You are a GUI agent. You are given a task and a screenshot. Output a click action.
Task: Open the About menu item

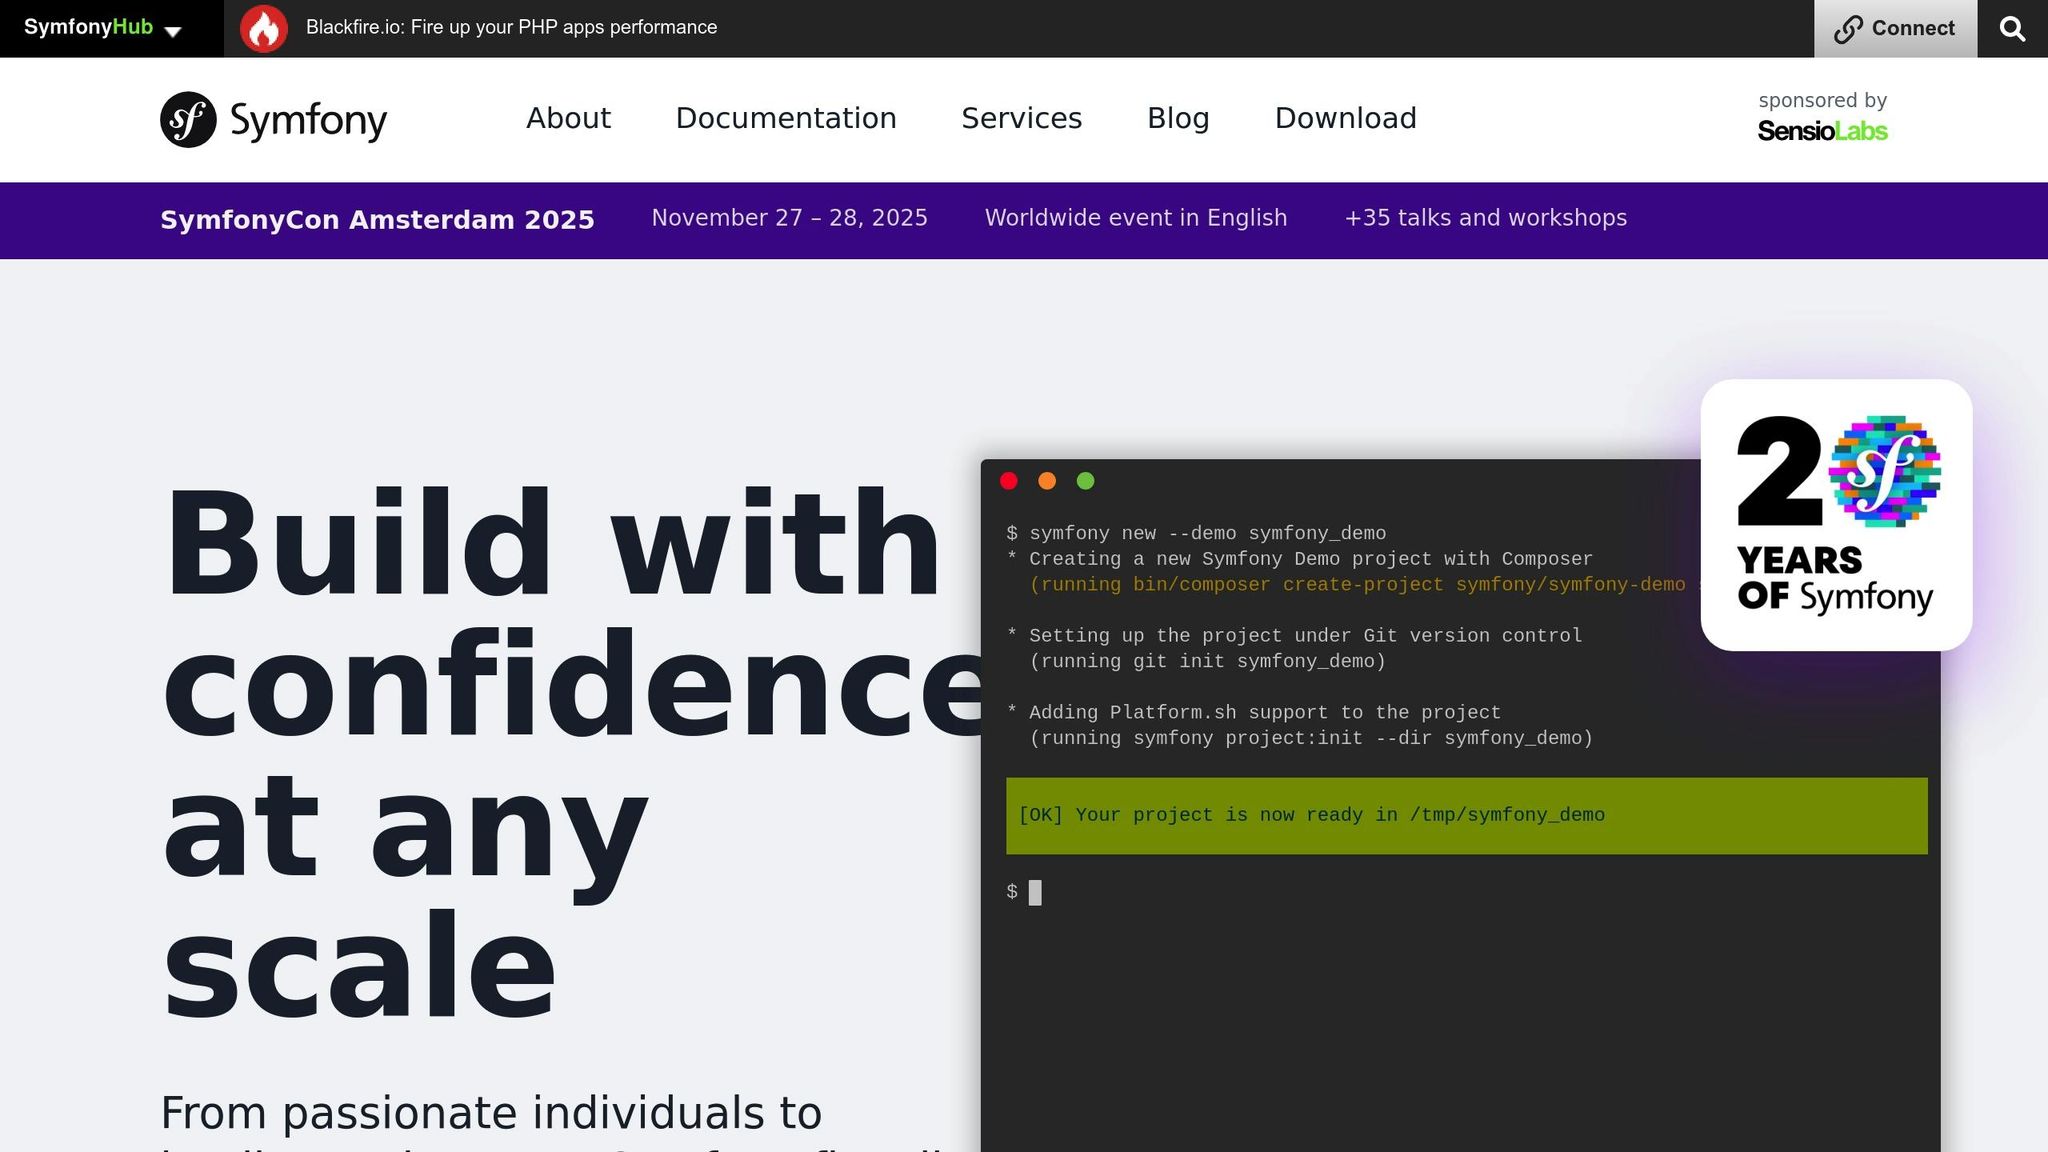pyautogui.click(x=568, y=118)
